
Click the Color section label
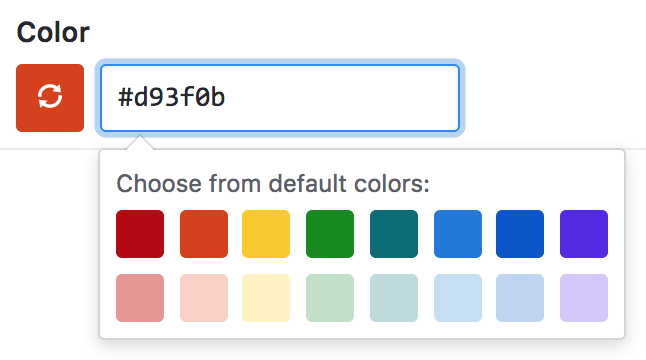pyautogui.click(x=53, y=32)
